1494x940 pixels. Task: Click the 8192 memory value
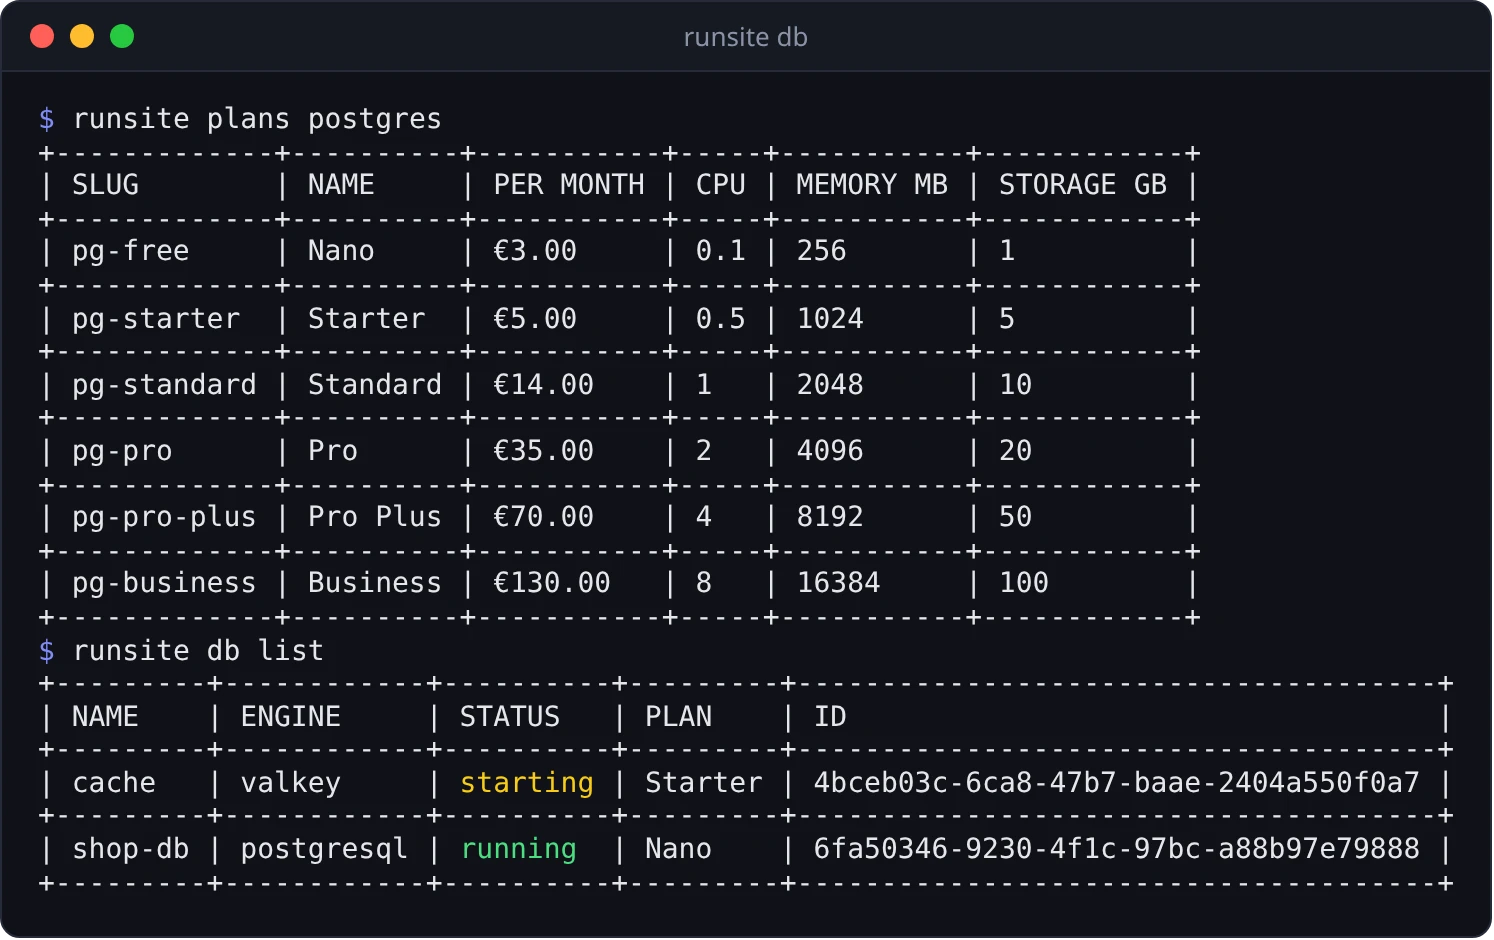[830, 517]
